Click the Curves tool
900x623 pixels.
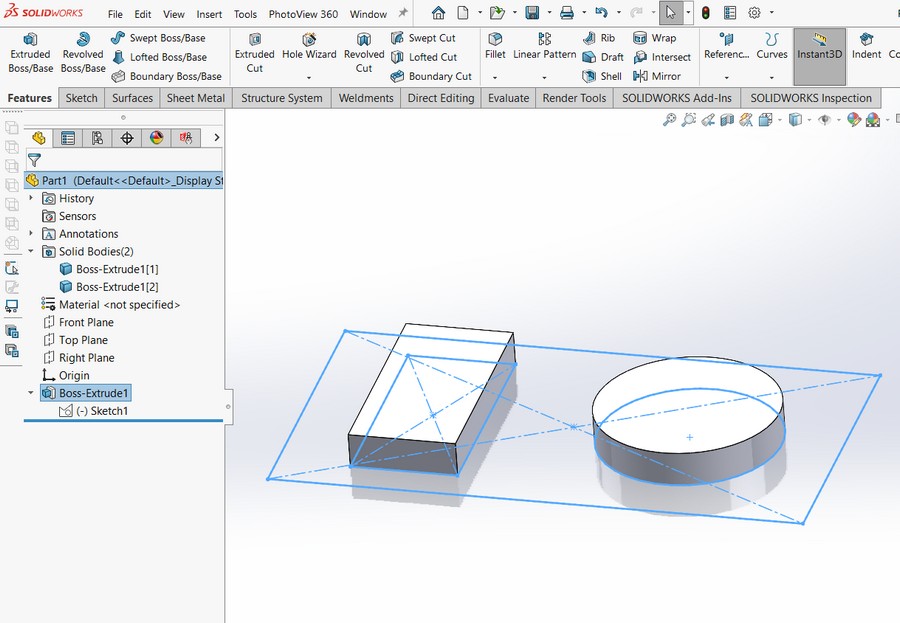click(771, 47)
